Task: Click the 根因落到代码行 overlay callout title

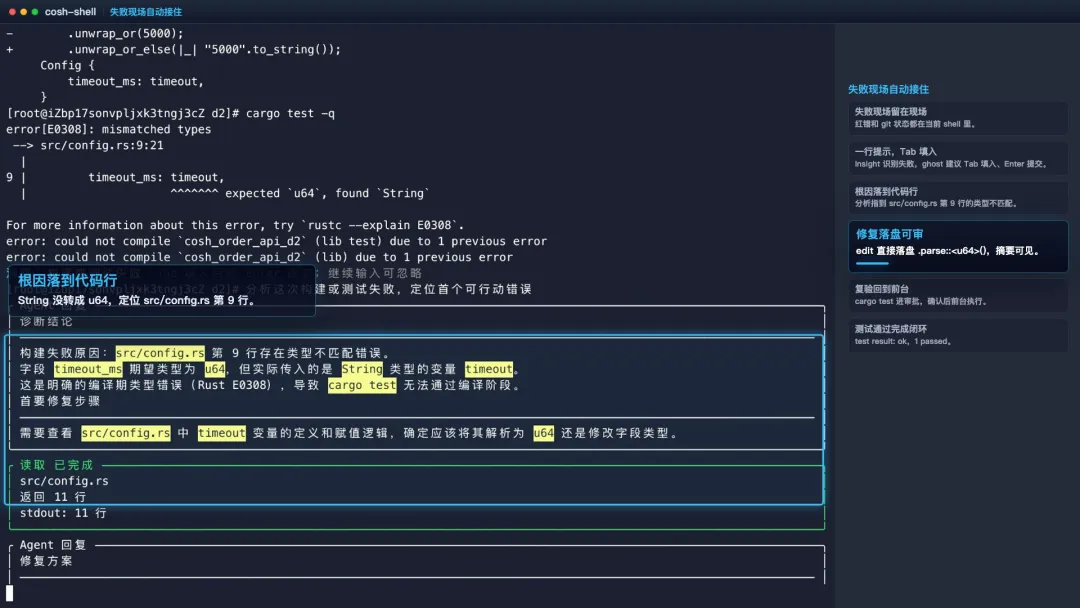Action: pyautogui.click(x=68, y=280)
